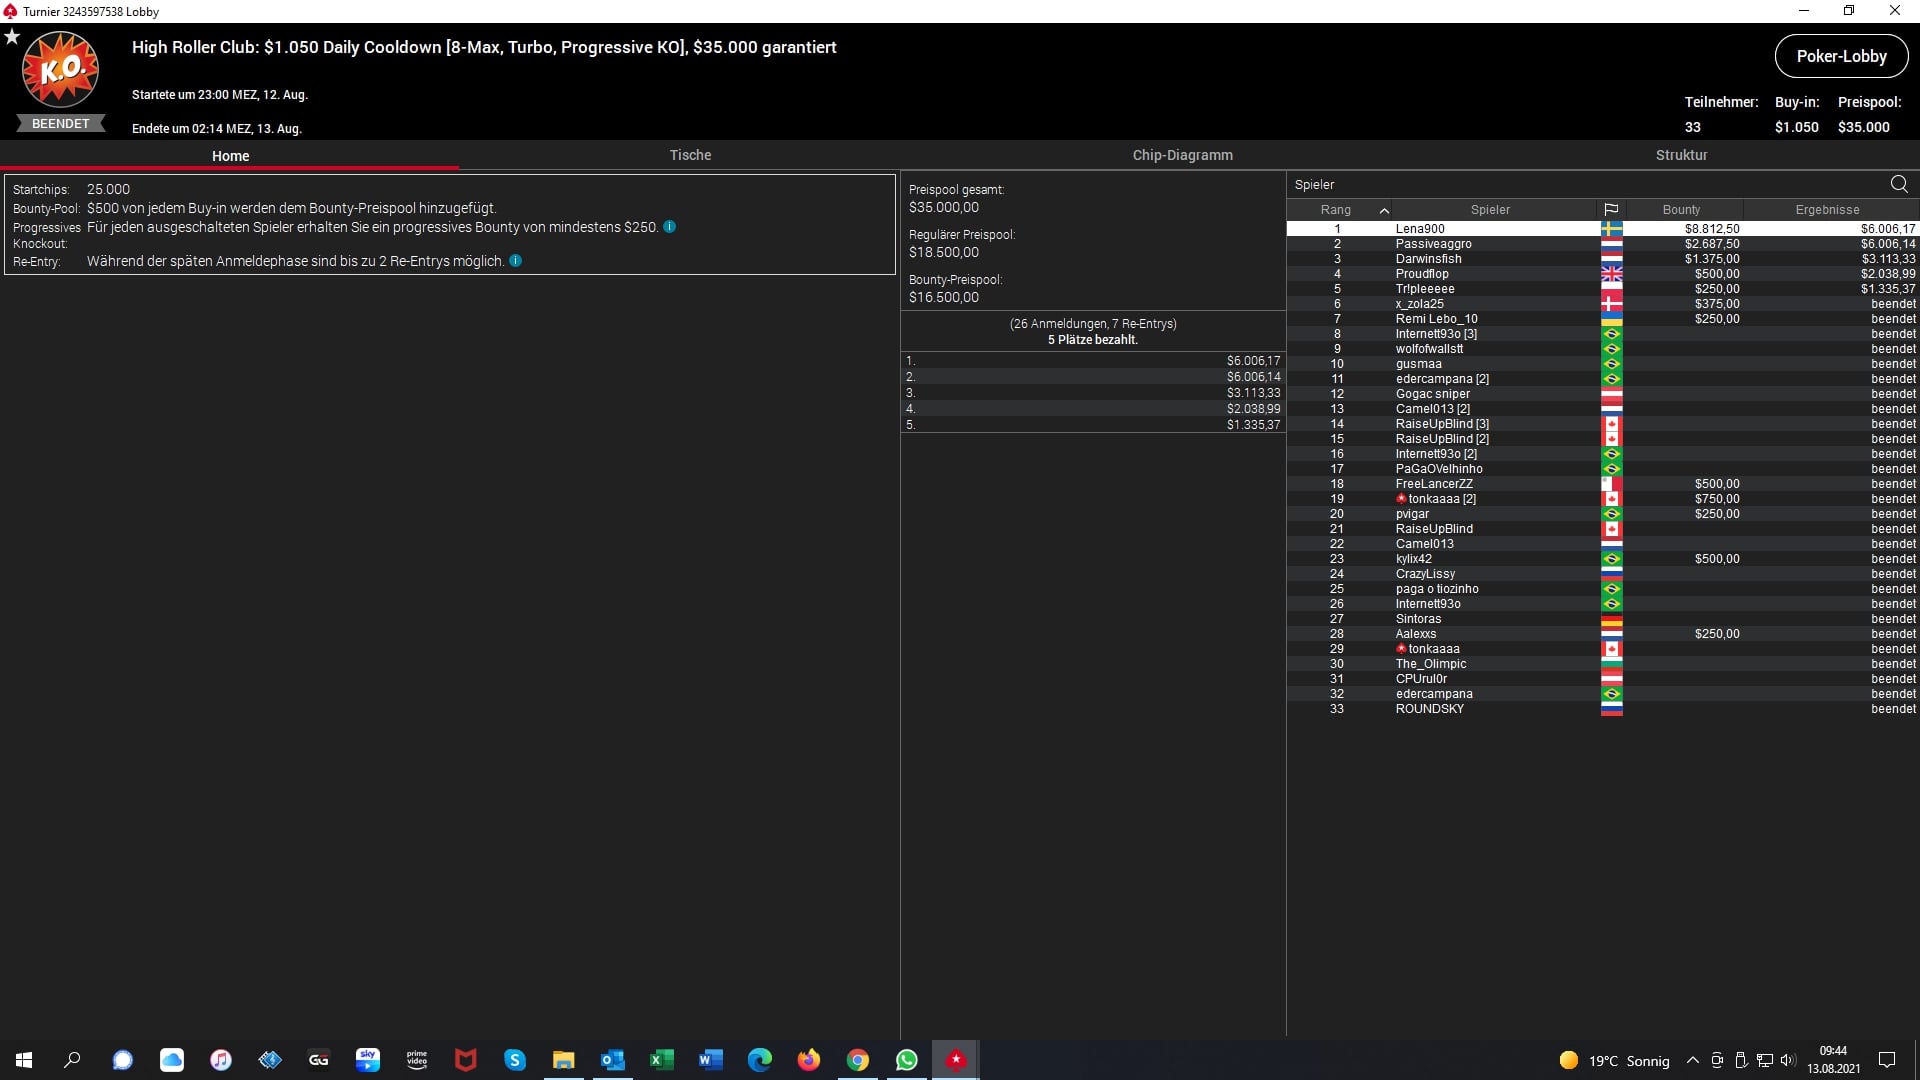Viewport: 1920px width, 1080px height.
Task: Select player row Darwinsfish
Action: tap(1428, 259)
